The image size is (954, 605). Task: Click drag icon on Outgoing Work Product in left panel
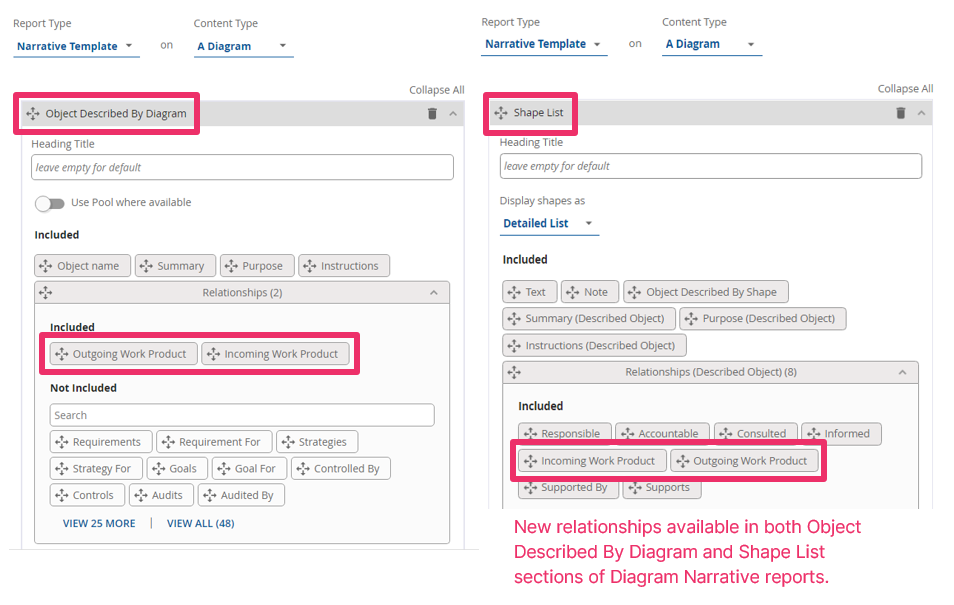pos(61,354)
